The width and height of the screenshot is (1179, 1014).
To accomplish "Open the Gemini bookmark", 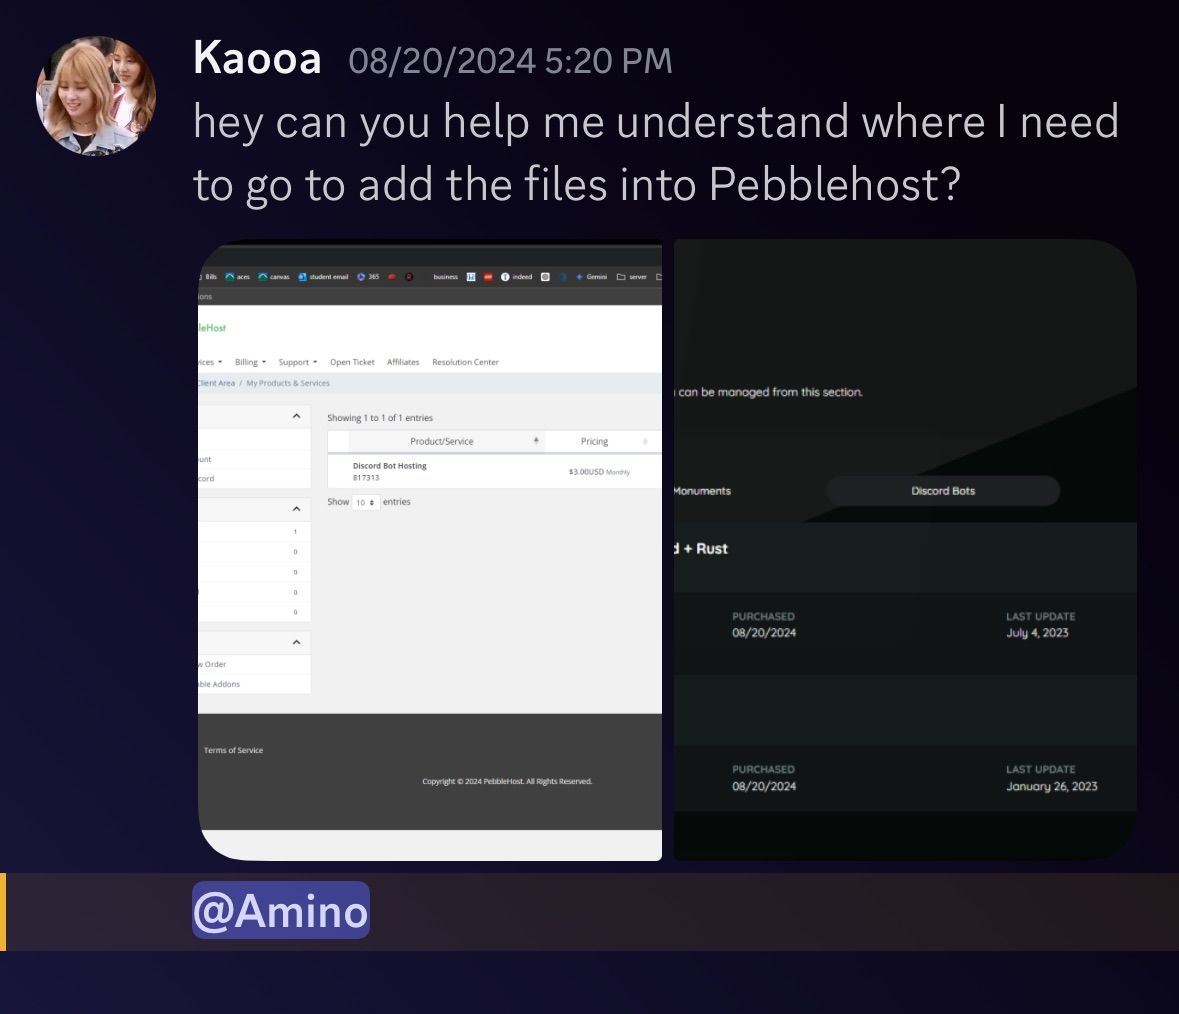I will pos(592,277).
